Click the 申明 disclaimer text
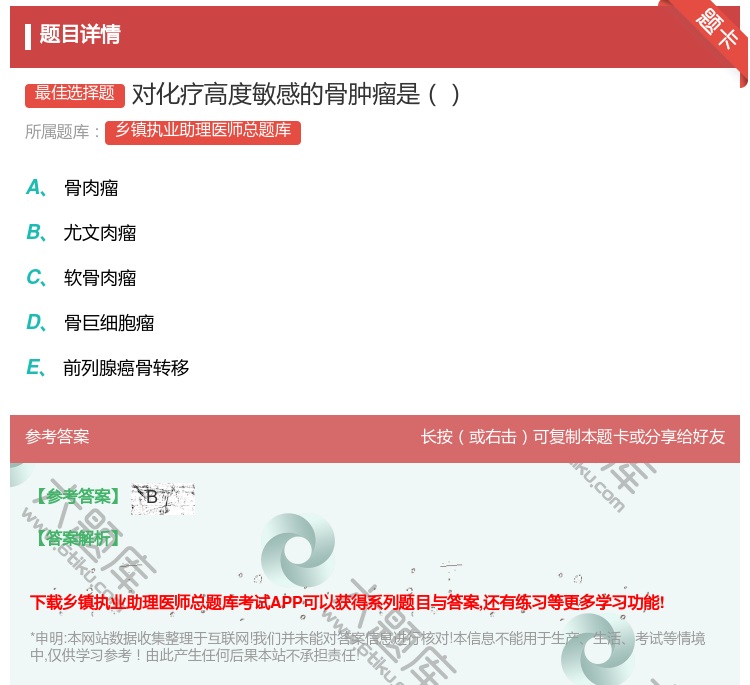The width and height of the screenshot is (750, 685). tap(367, 647)
